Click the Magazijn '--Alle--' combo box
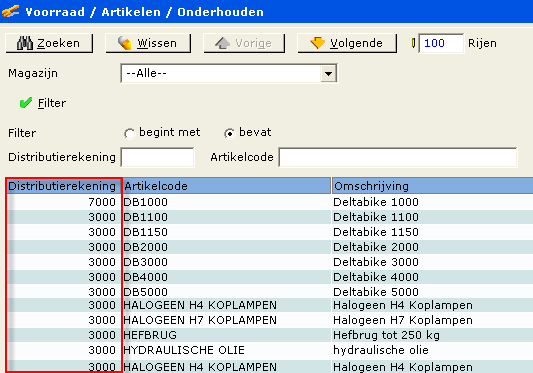The image size is (533, 373). point(229,73)
